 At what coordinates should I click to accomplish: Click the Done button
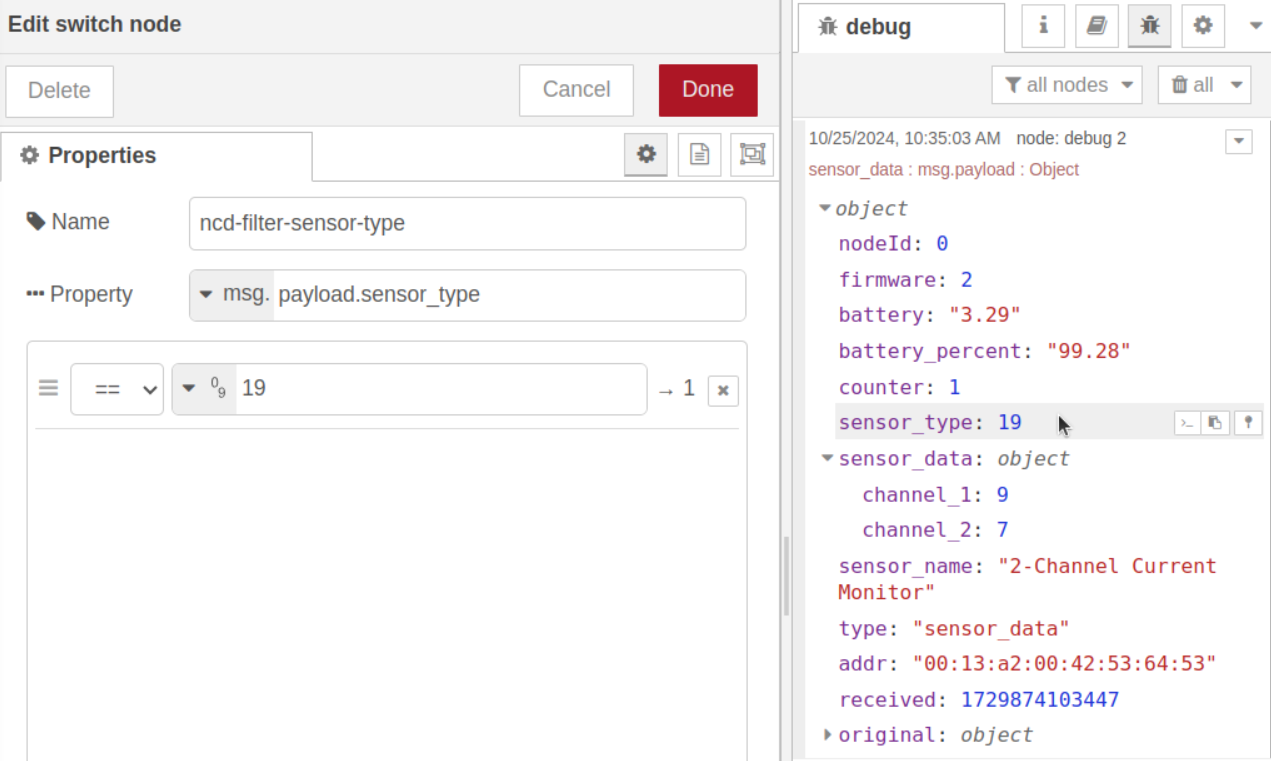click(x=708, y=90)
